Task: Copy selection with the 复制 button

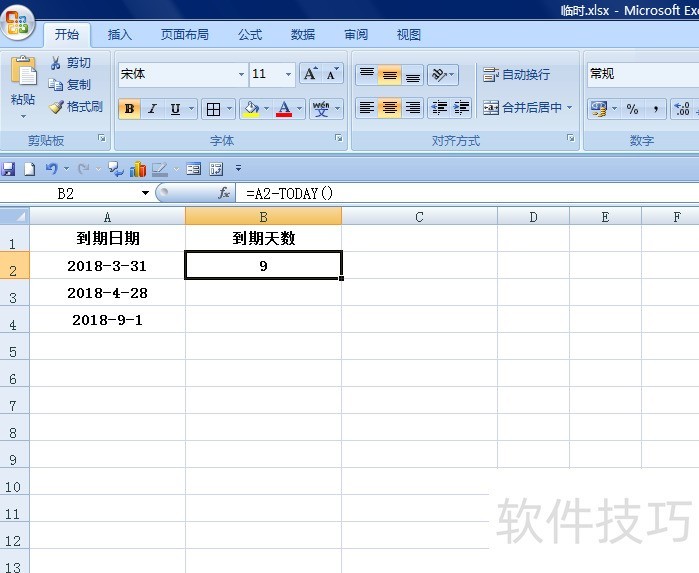Action: (70, 85)
